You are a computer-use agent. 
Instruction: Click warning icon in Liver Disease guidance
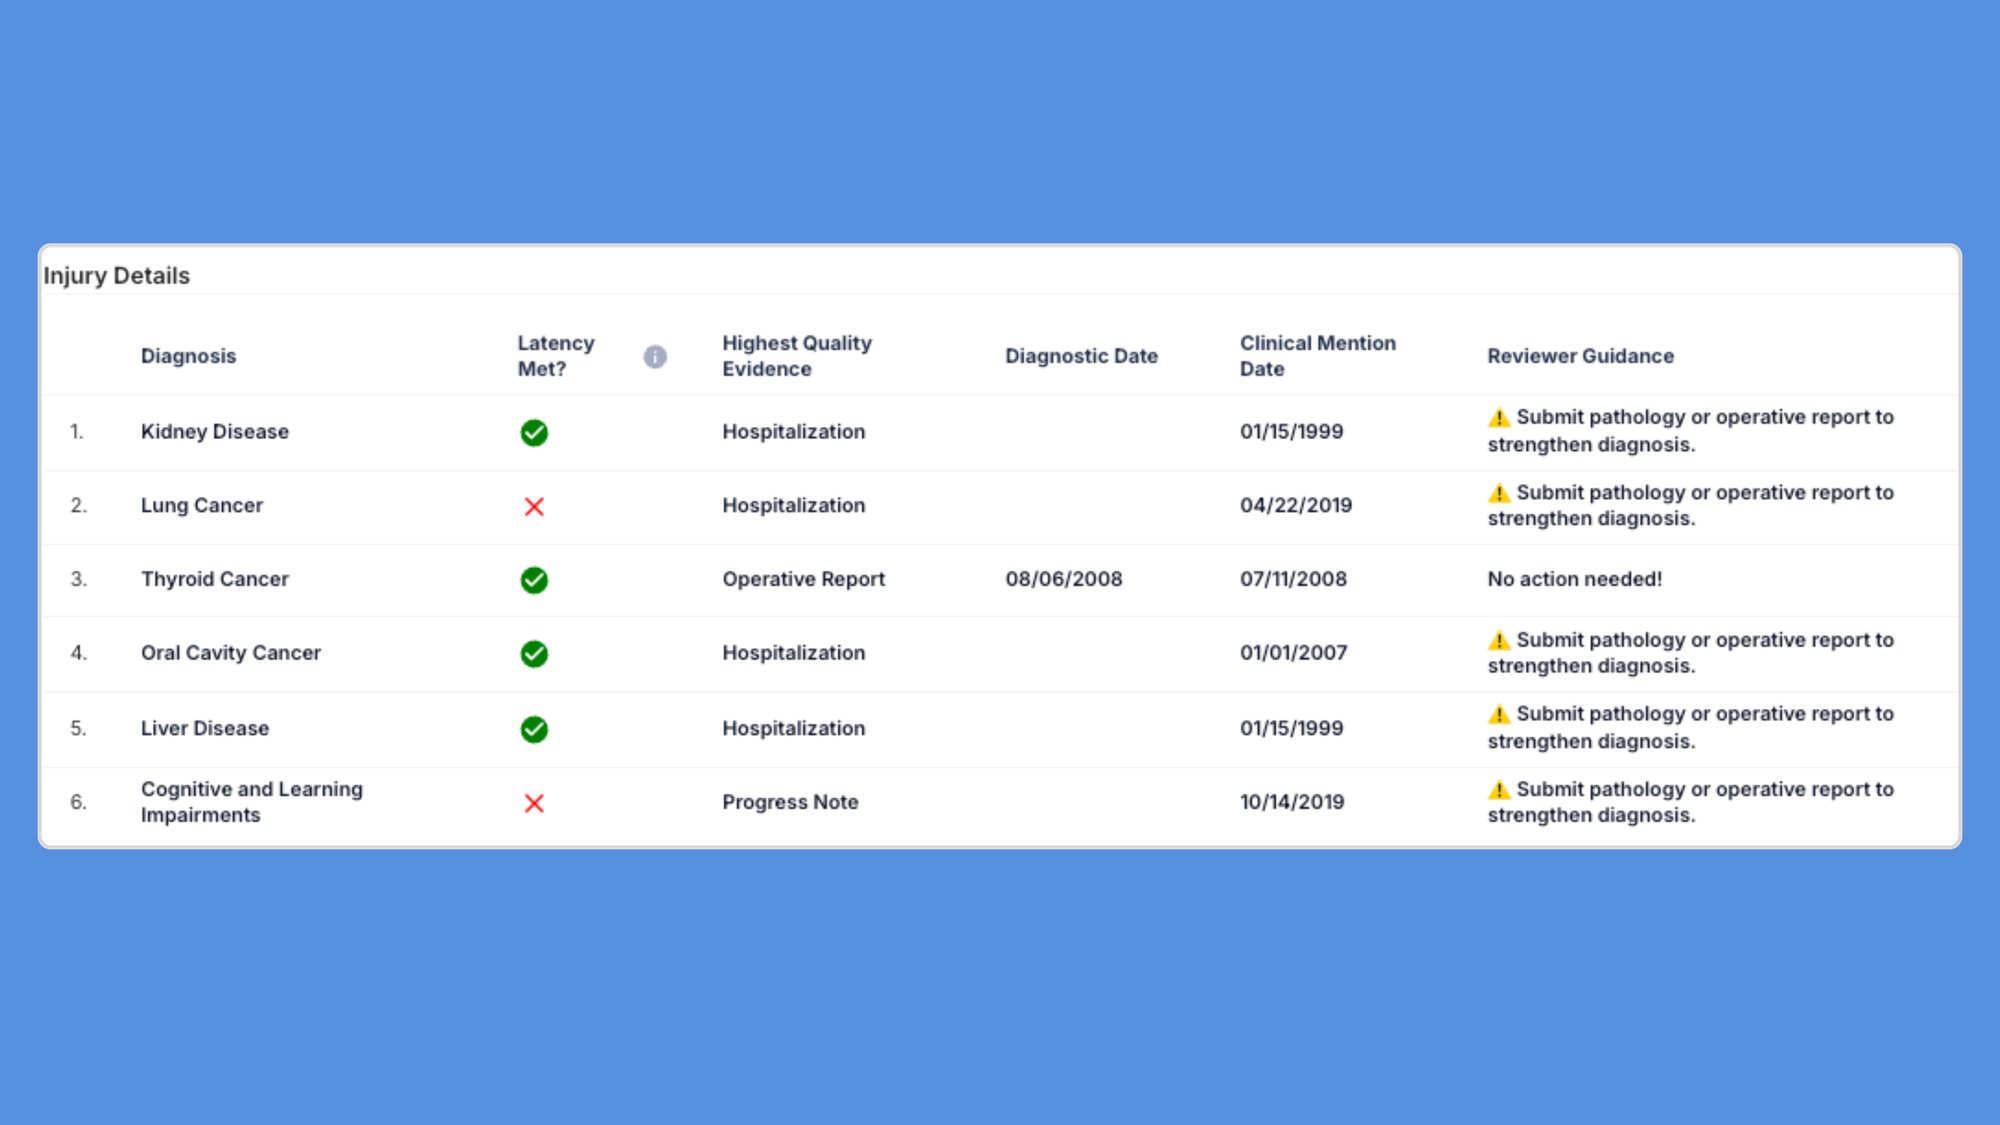1499,714
